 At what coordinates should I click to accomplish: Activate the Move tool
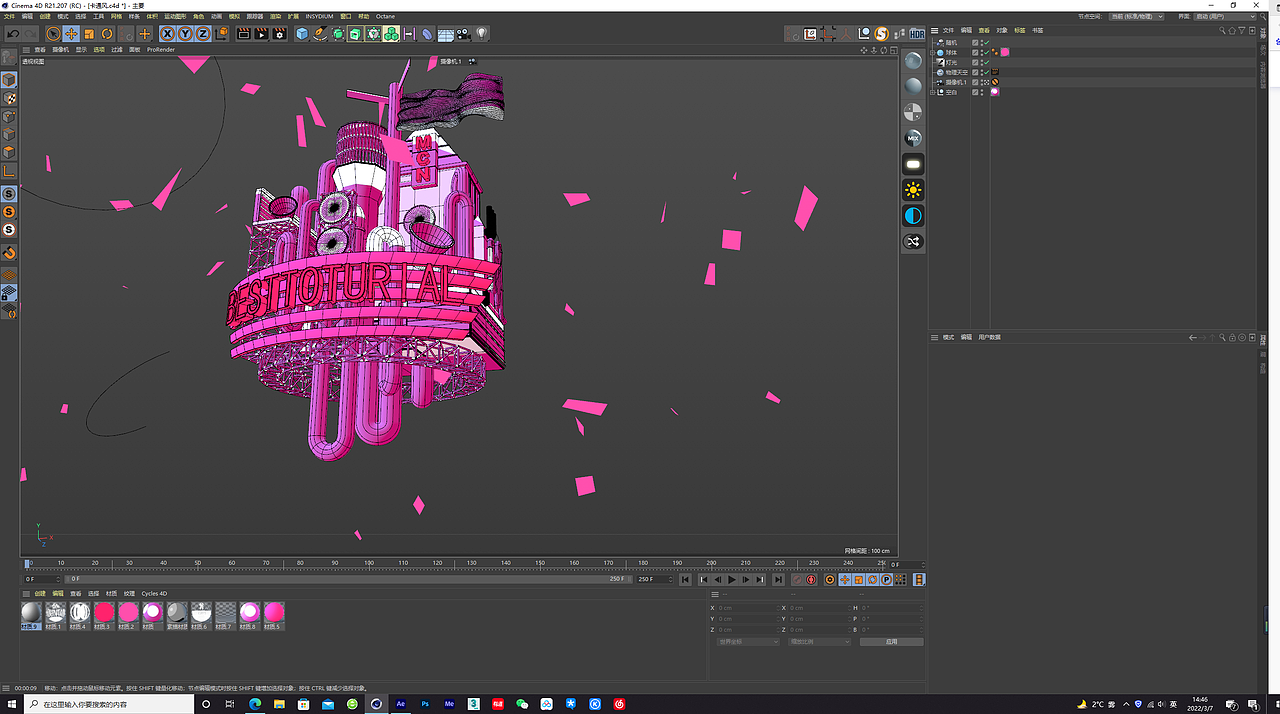pos(71,34)
